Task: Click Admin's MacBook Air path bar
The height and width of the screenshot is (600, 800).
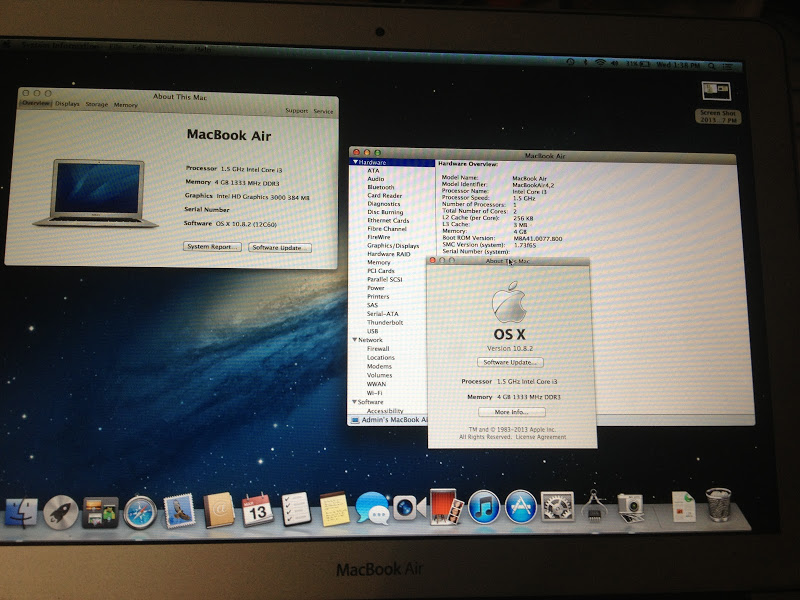Action: pyautogui.click(x=389, y=420)
